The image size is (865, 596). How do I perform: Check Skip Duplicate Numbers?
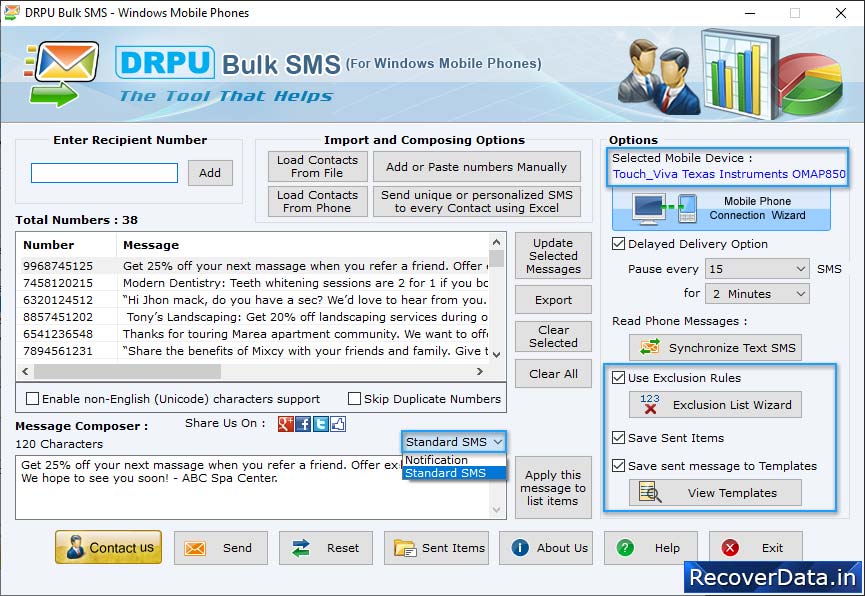pos(355,398)
